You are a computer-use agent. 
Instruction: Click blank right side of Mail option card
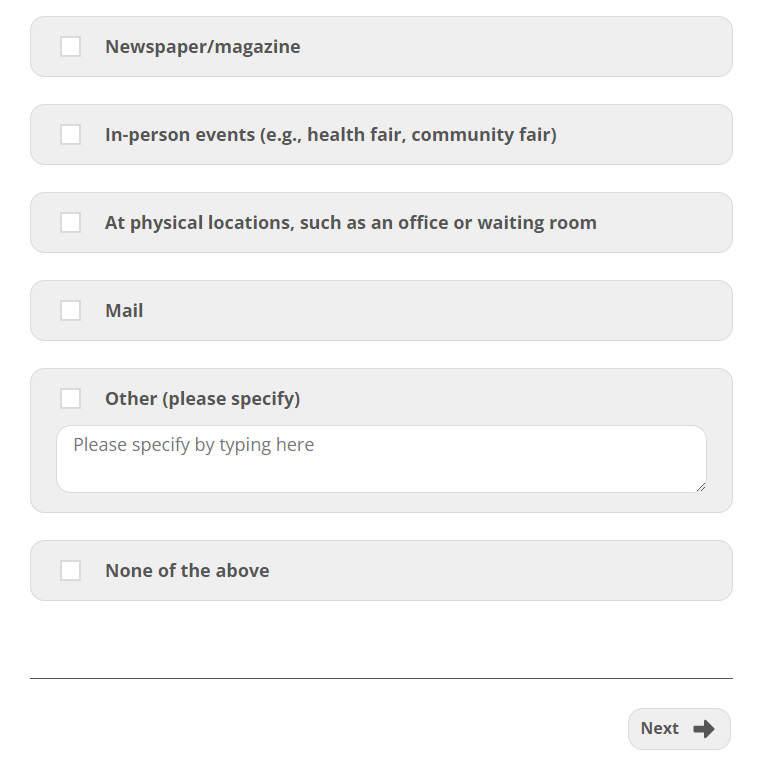[500, 311]
